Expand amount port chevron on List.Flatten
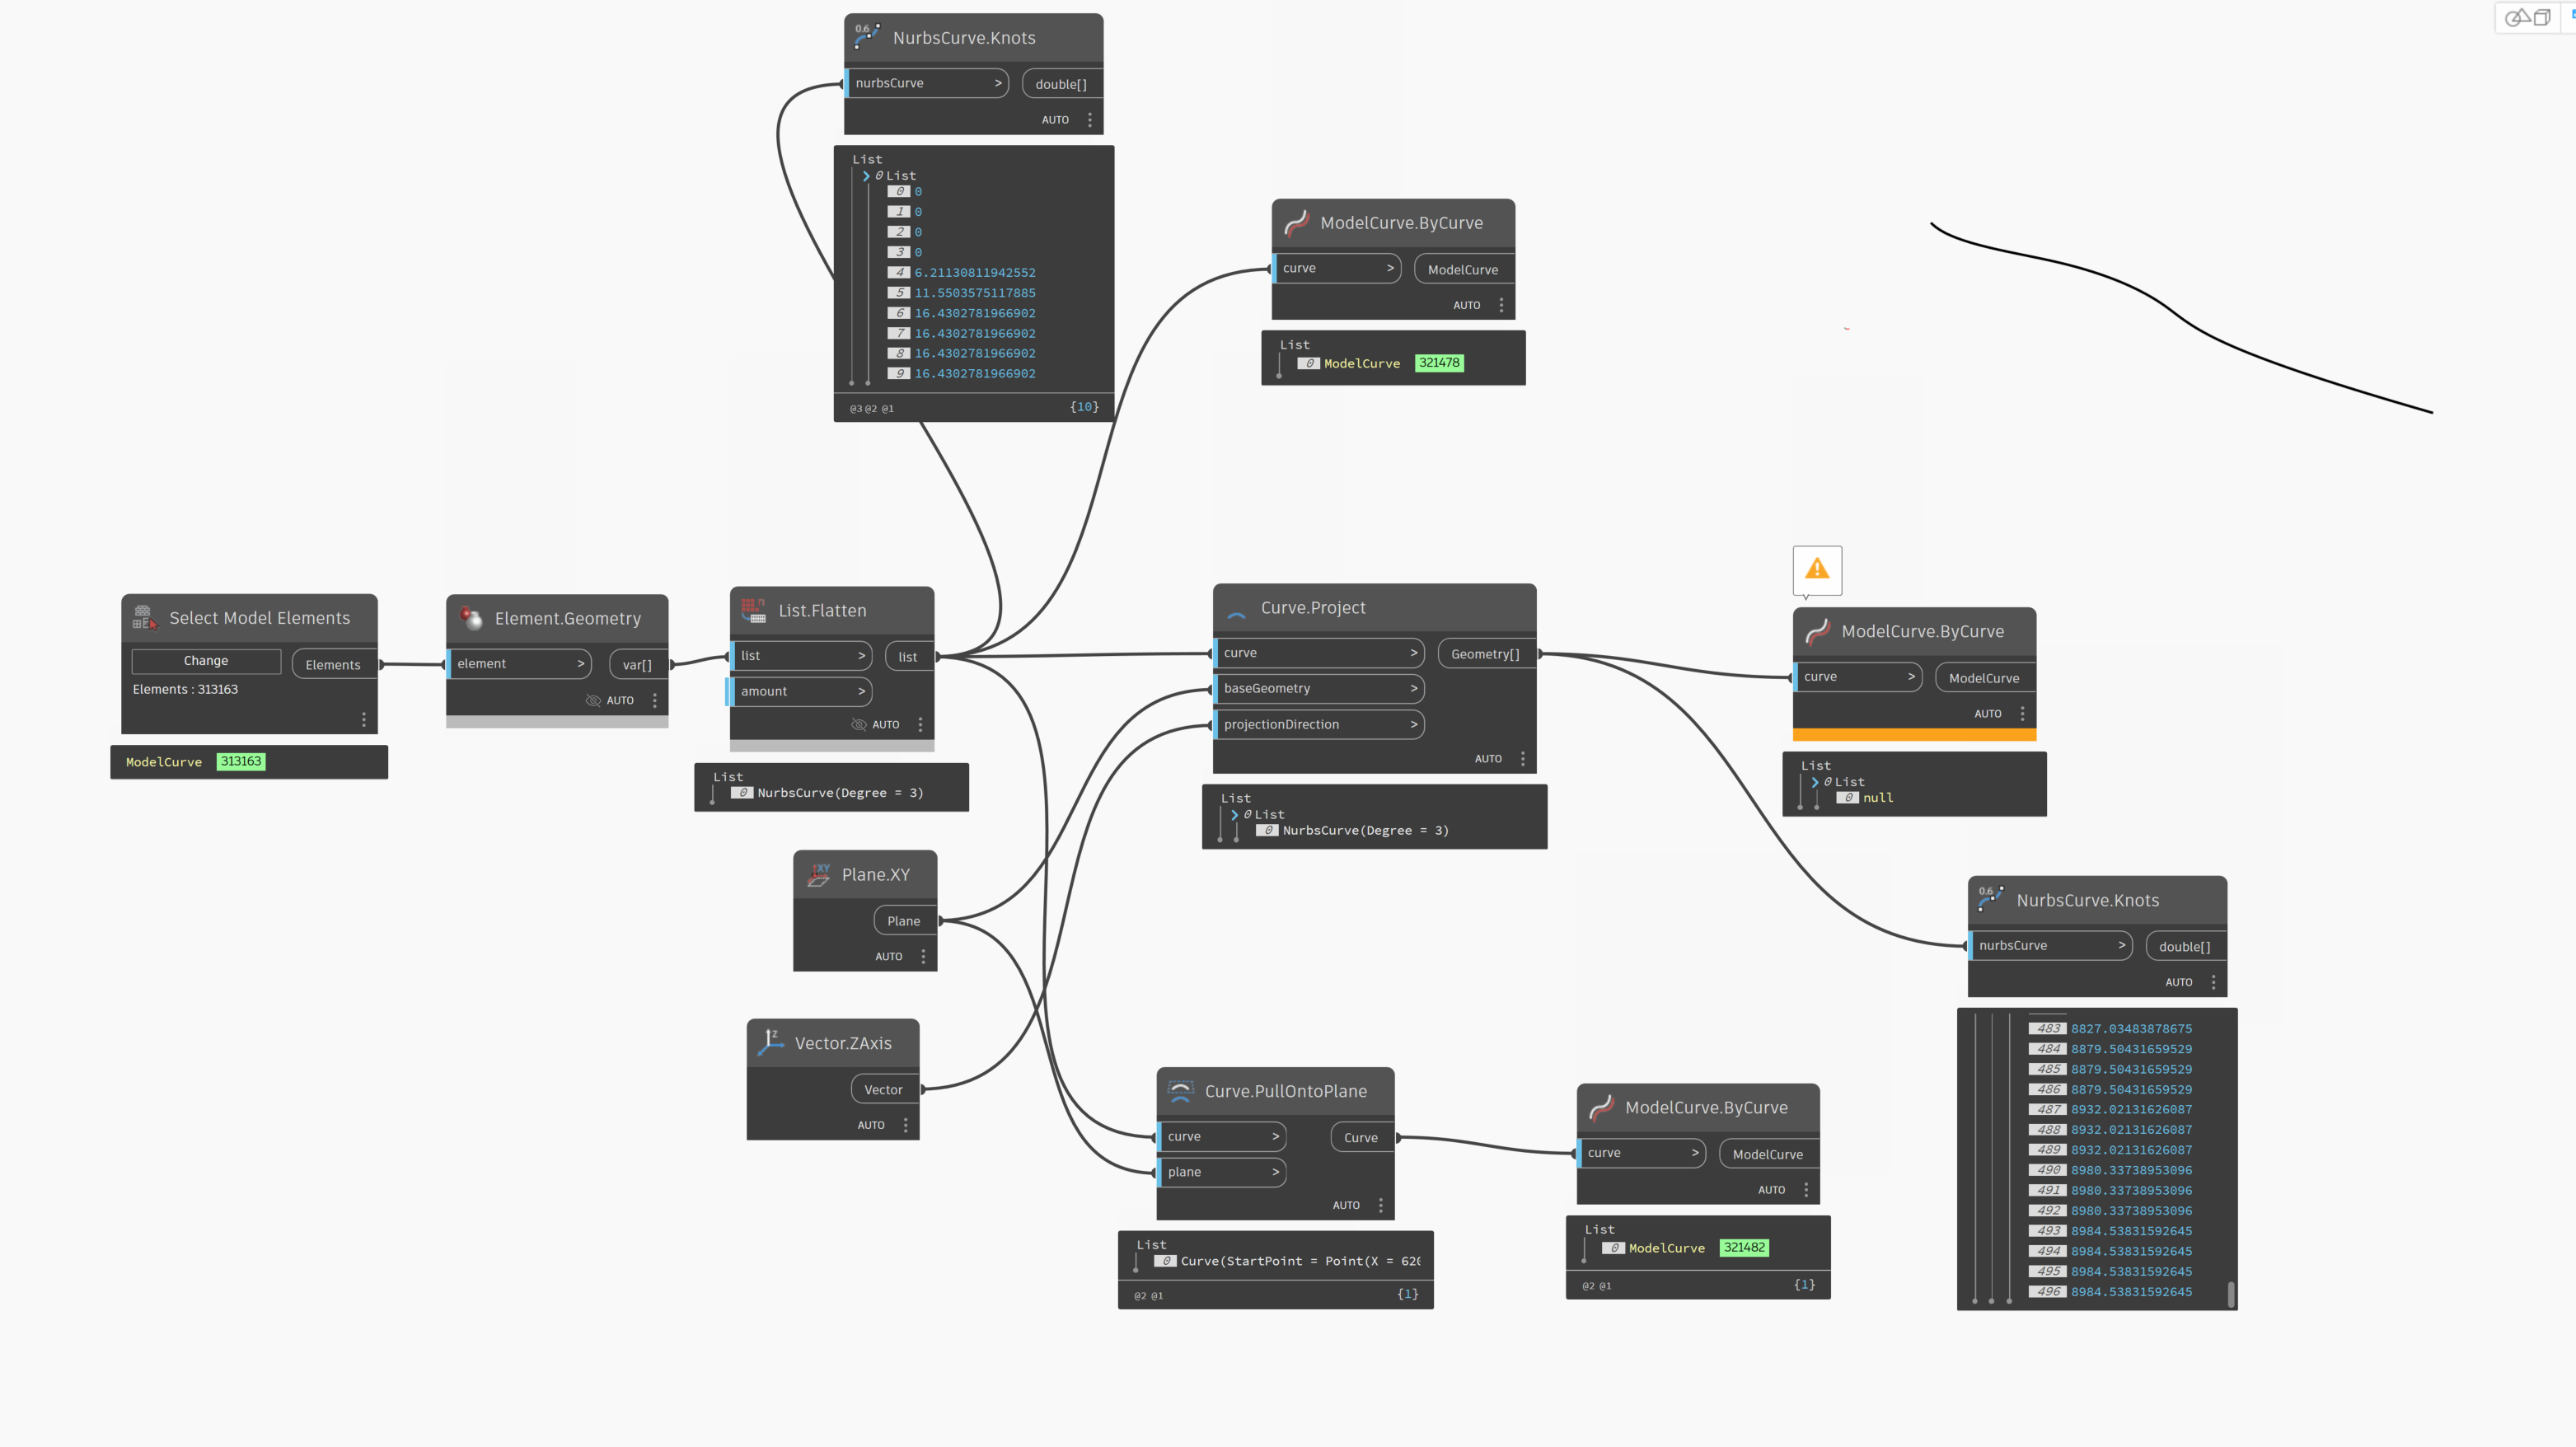This screenshot has height=1447, width=2576. [861, 691]
